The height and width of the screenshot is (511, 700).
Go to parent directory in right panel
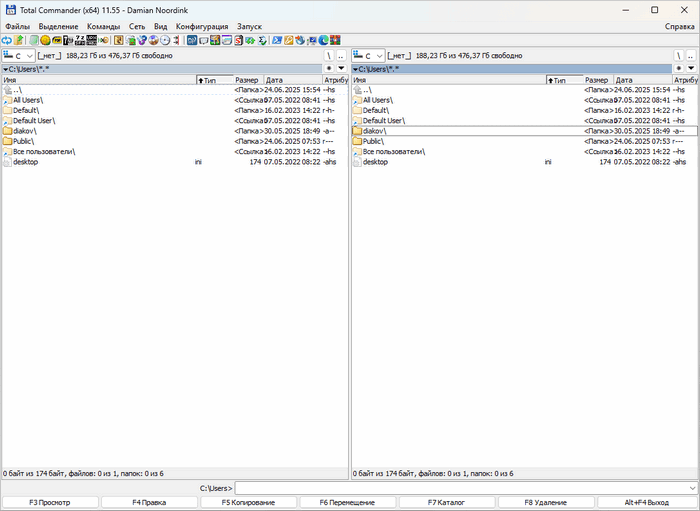[691, 56]
